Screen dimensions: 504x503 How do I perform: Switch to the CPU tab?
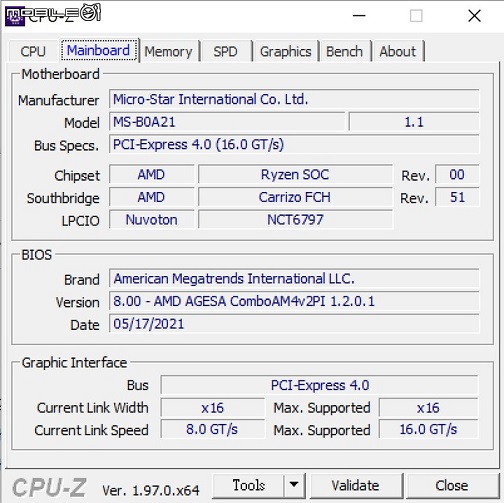click(x=33, y=51)
